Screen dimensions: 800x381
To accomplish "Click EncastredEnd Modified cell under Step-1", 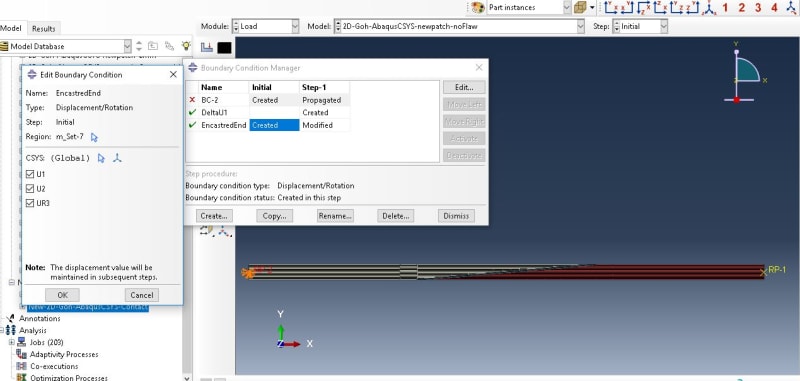I will [x=324, y=125].
